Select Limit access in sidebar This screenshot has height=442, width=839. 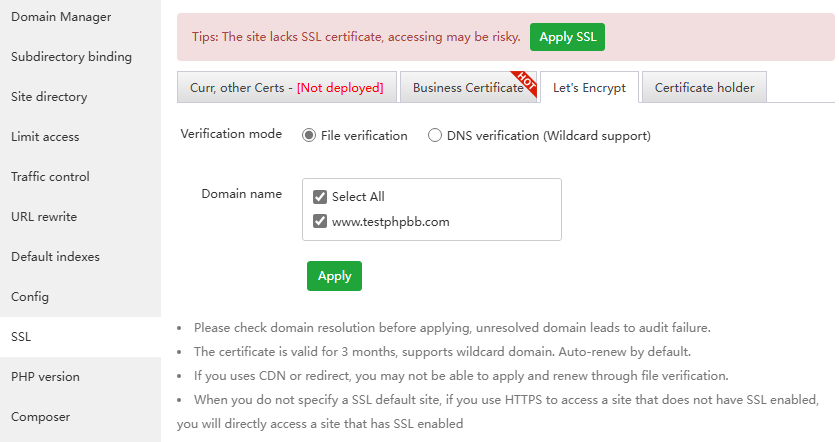[45, 137]
